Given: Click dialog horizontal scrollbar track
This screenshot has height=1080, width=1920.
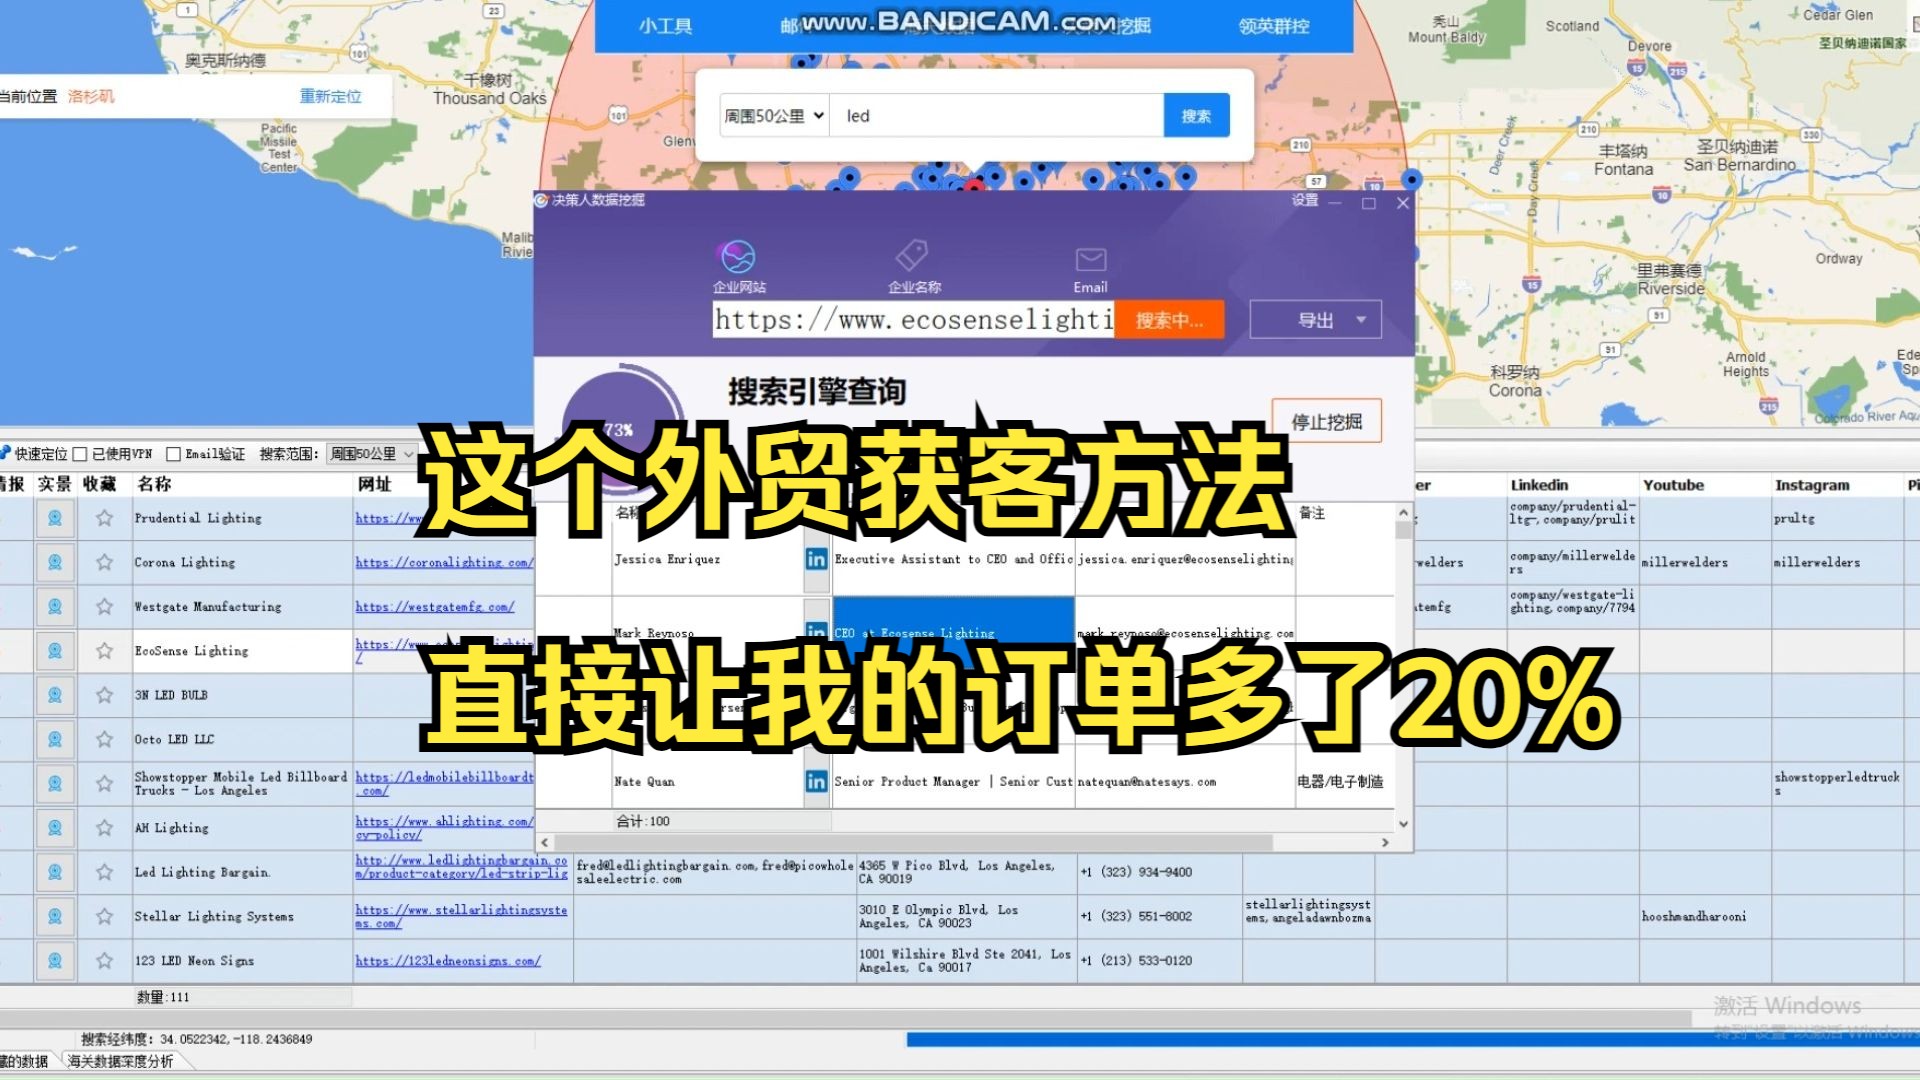Looking at the screenshot, I should [913, 843].
